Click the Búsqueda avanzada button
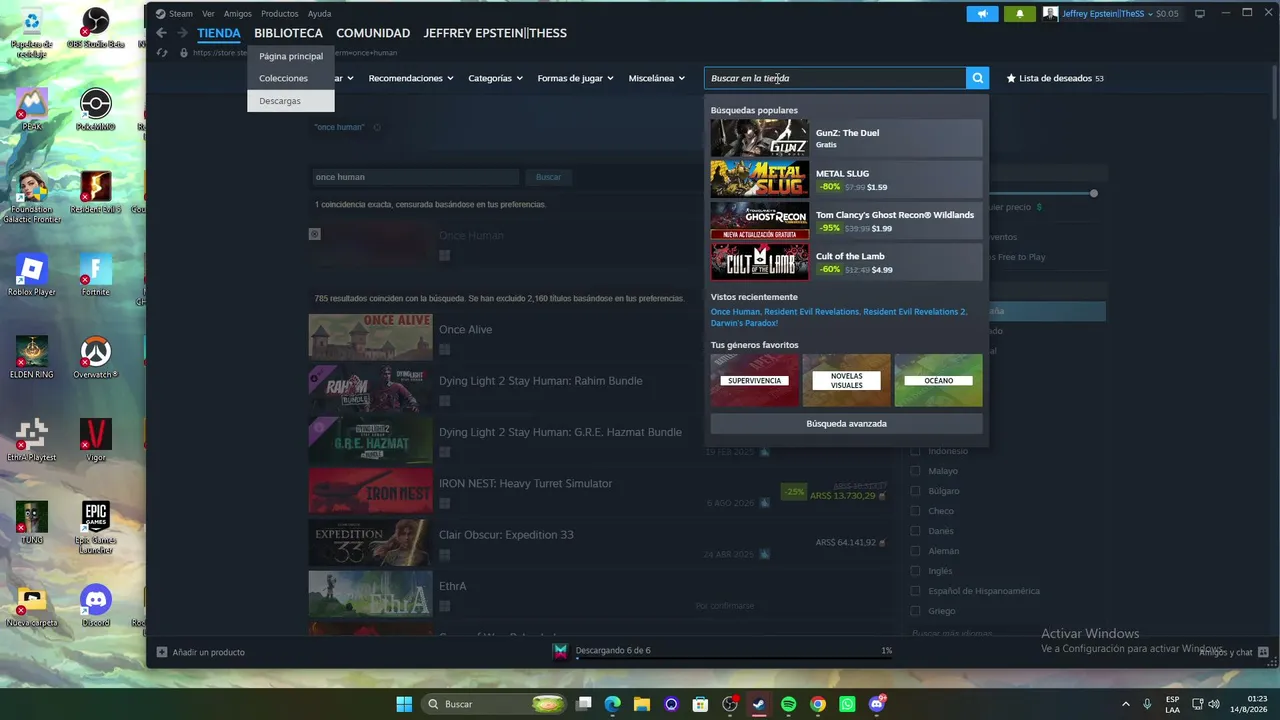Viewport: 1280px width, 720px height. (x=846, y=424)
